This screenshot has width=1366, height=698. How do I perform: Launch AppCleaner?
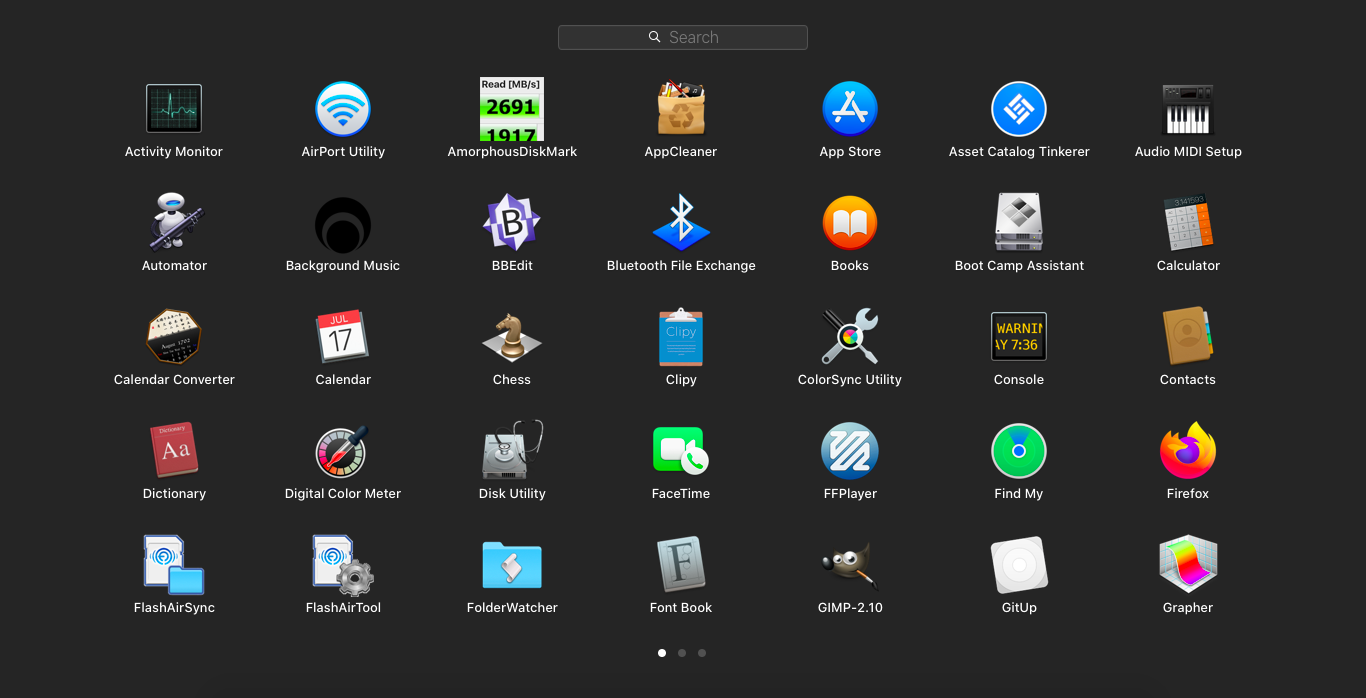click(x=681, y=109)
